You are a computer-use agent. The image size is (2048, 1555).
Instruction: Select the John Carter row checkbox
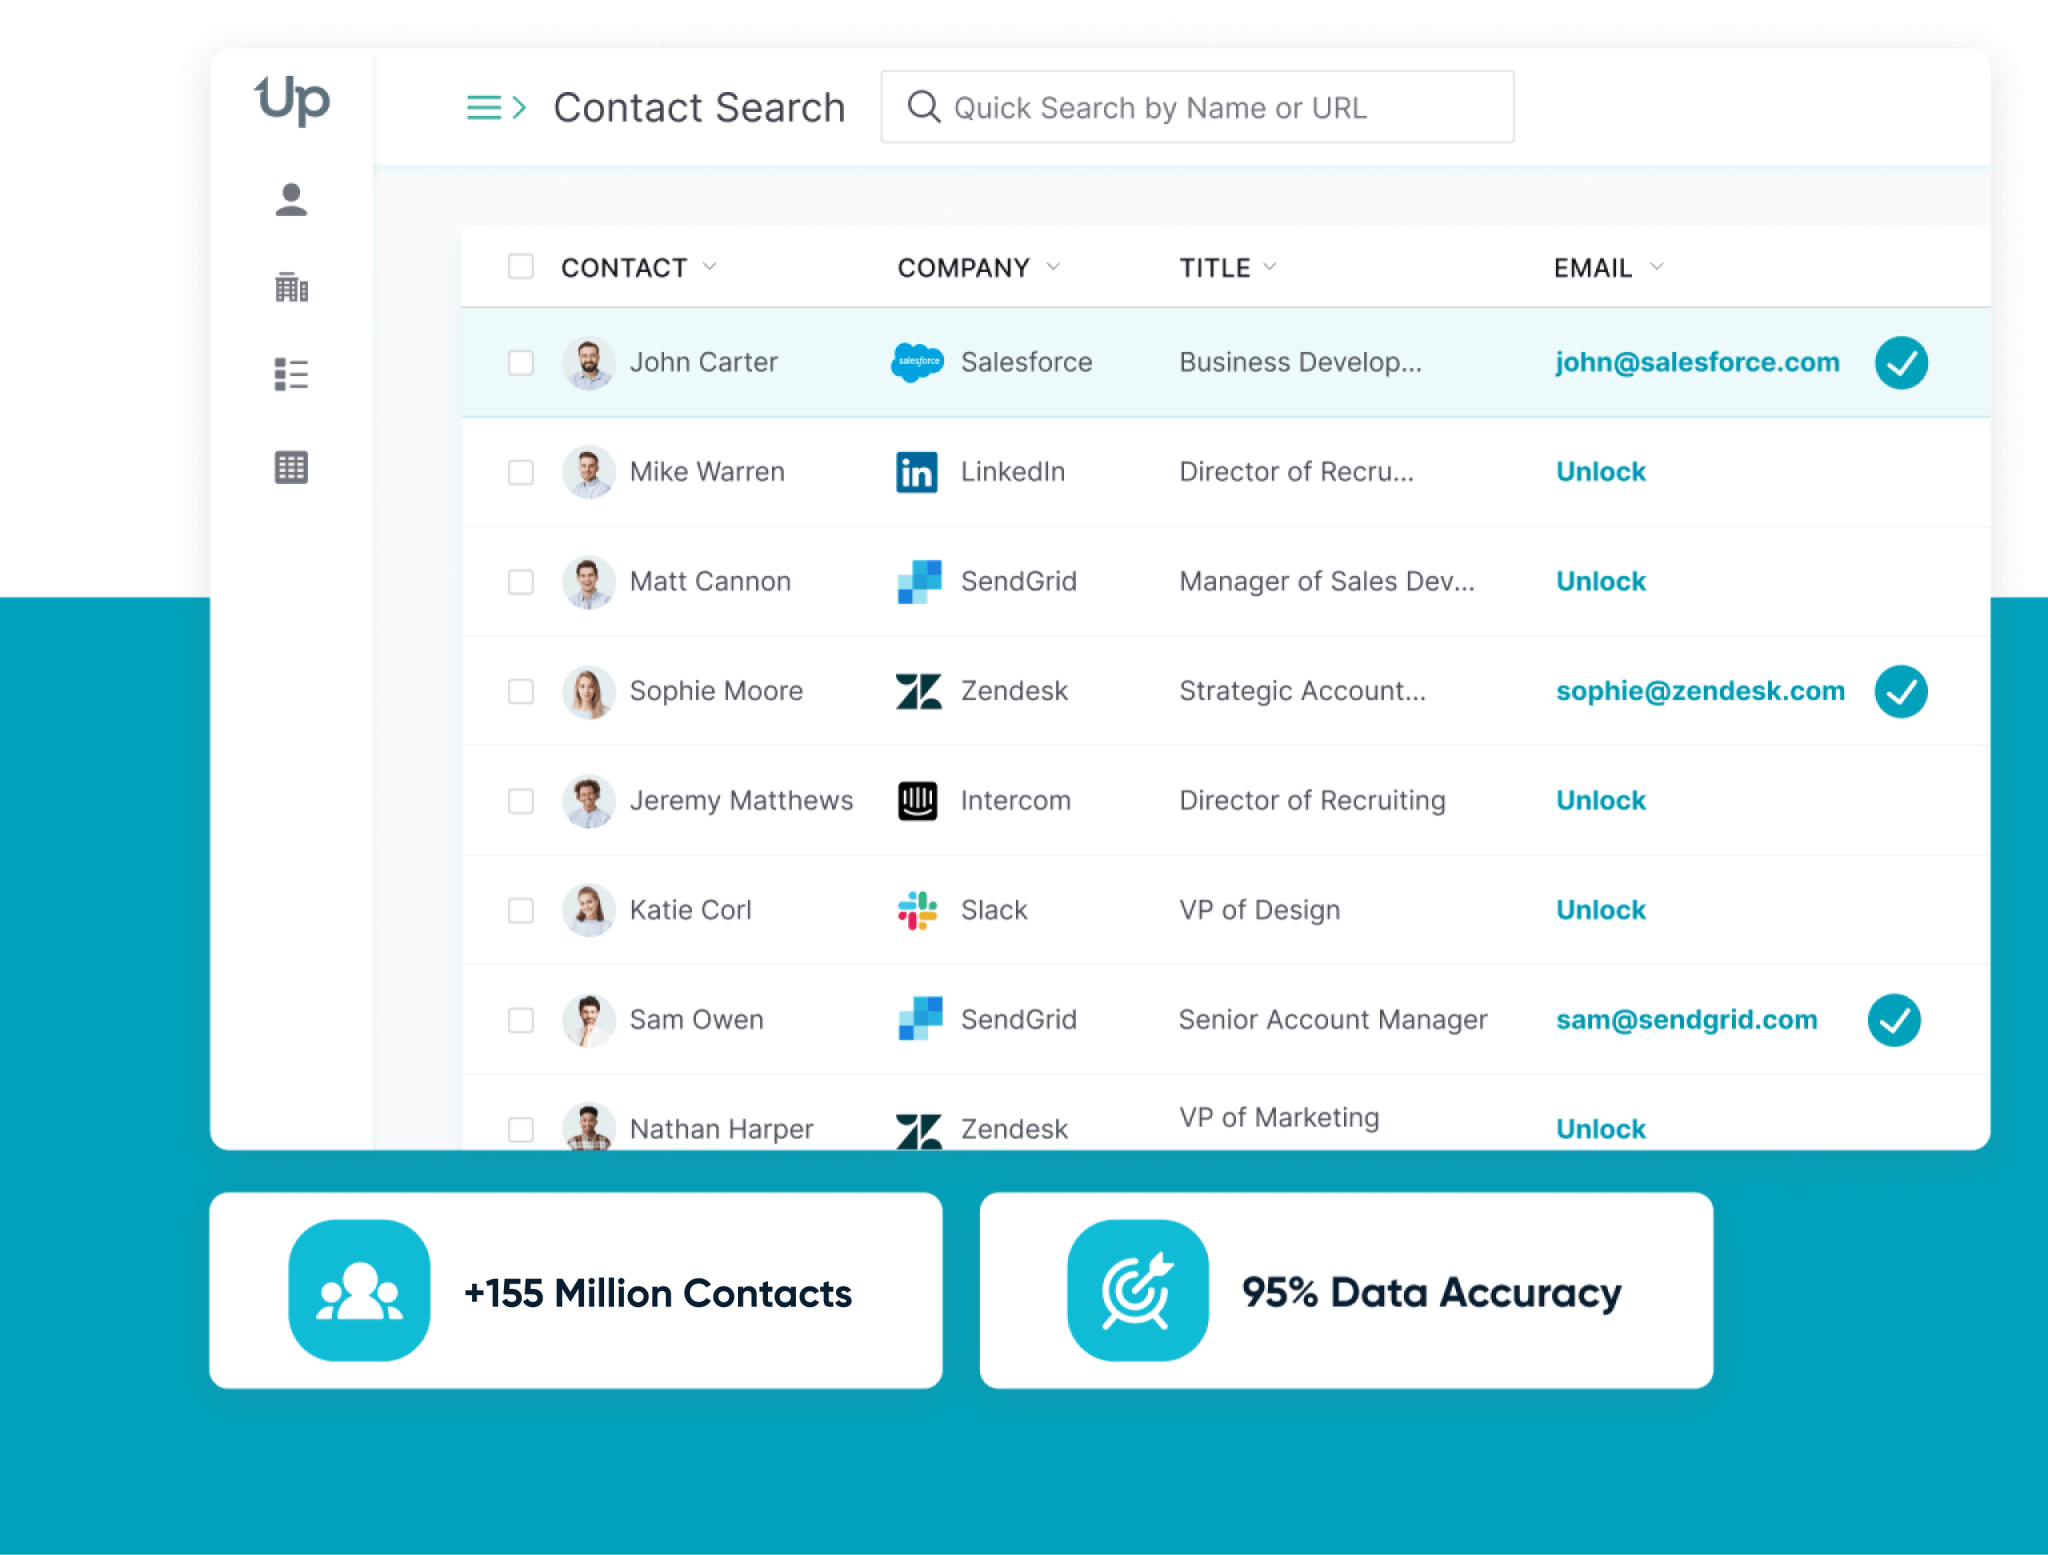coord(520,362)
